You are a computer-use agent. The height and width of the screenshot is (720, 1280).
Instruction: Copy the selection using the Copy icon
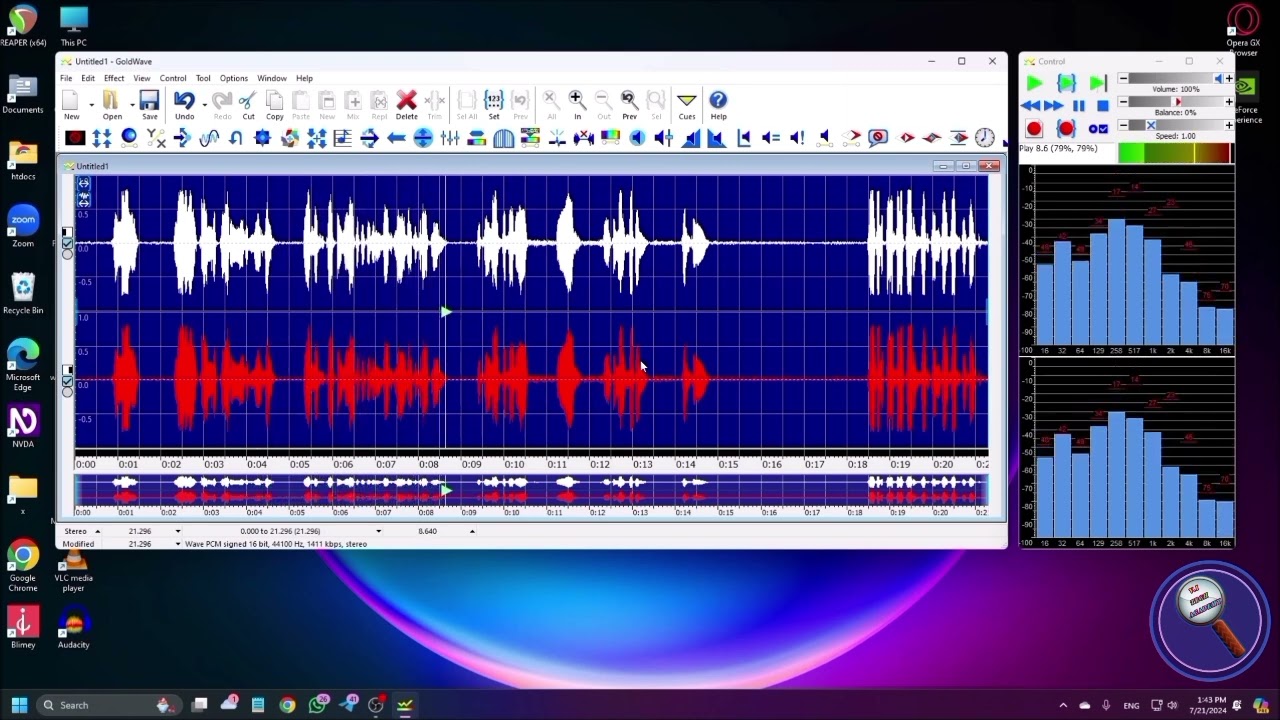coord(274,104)
